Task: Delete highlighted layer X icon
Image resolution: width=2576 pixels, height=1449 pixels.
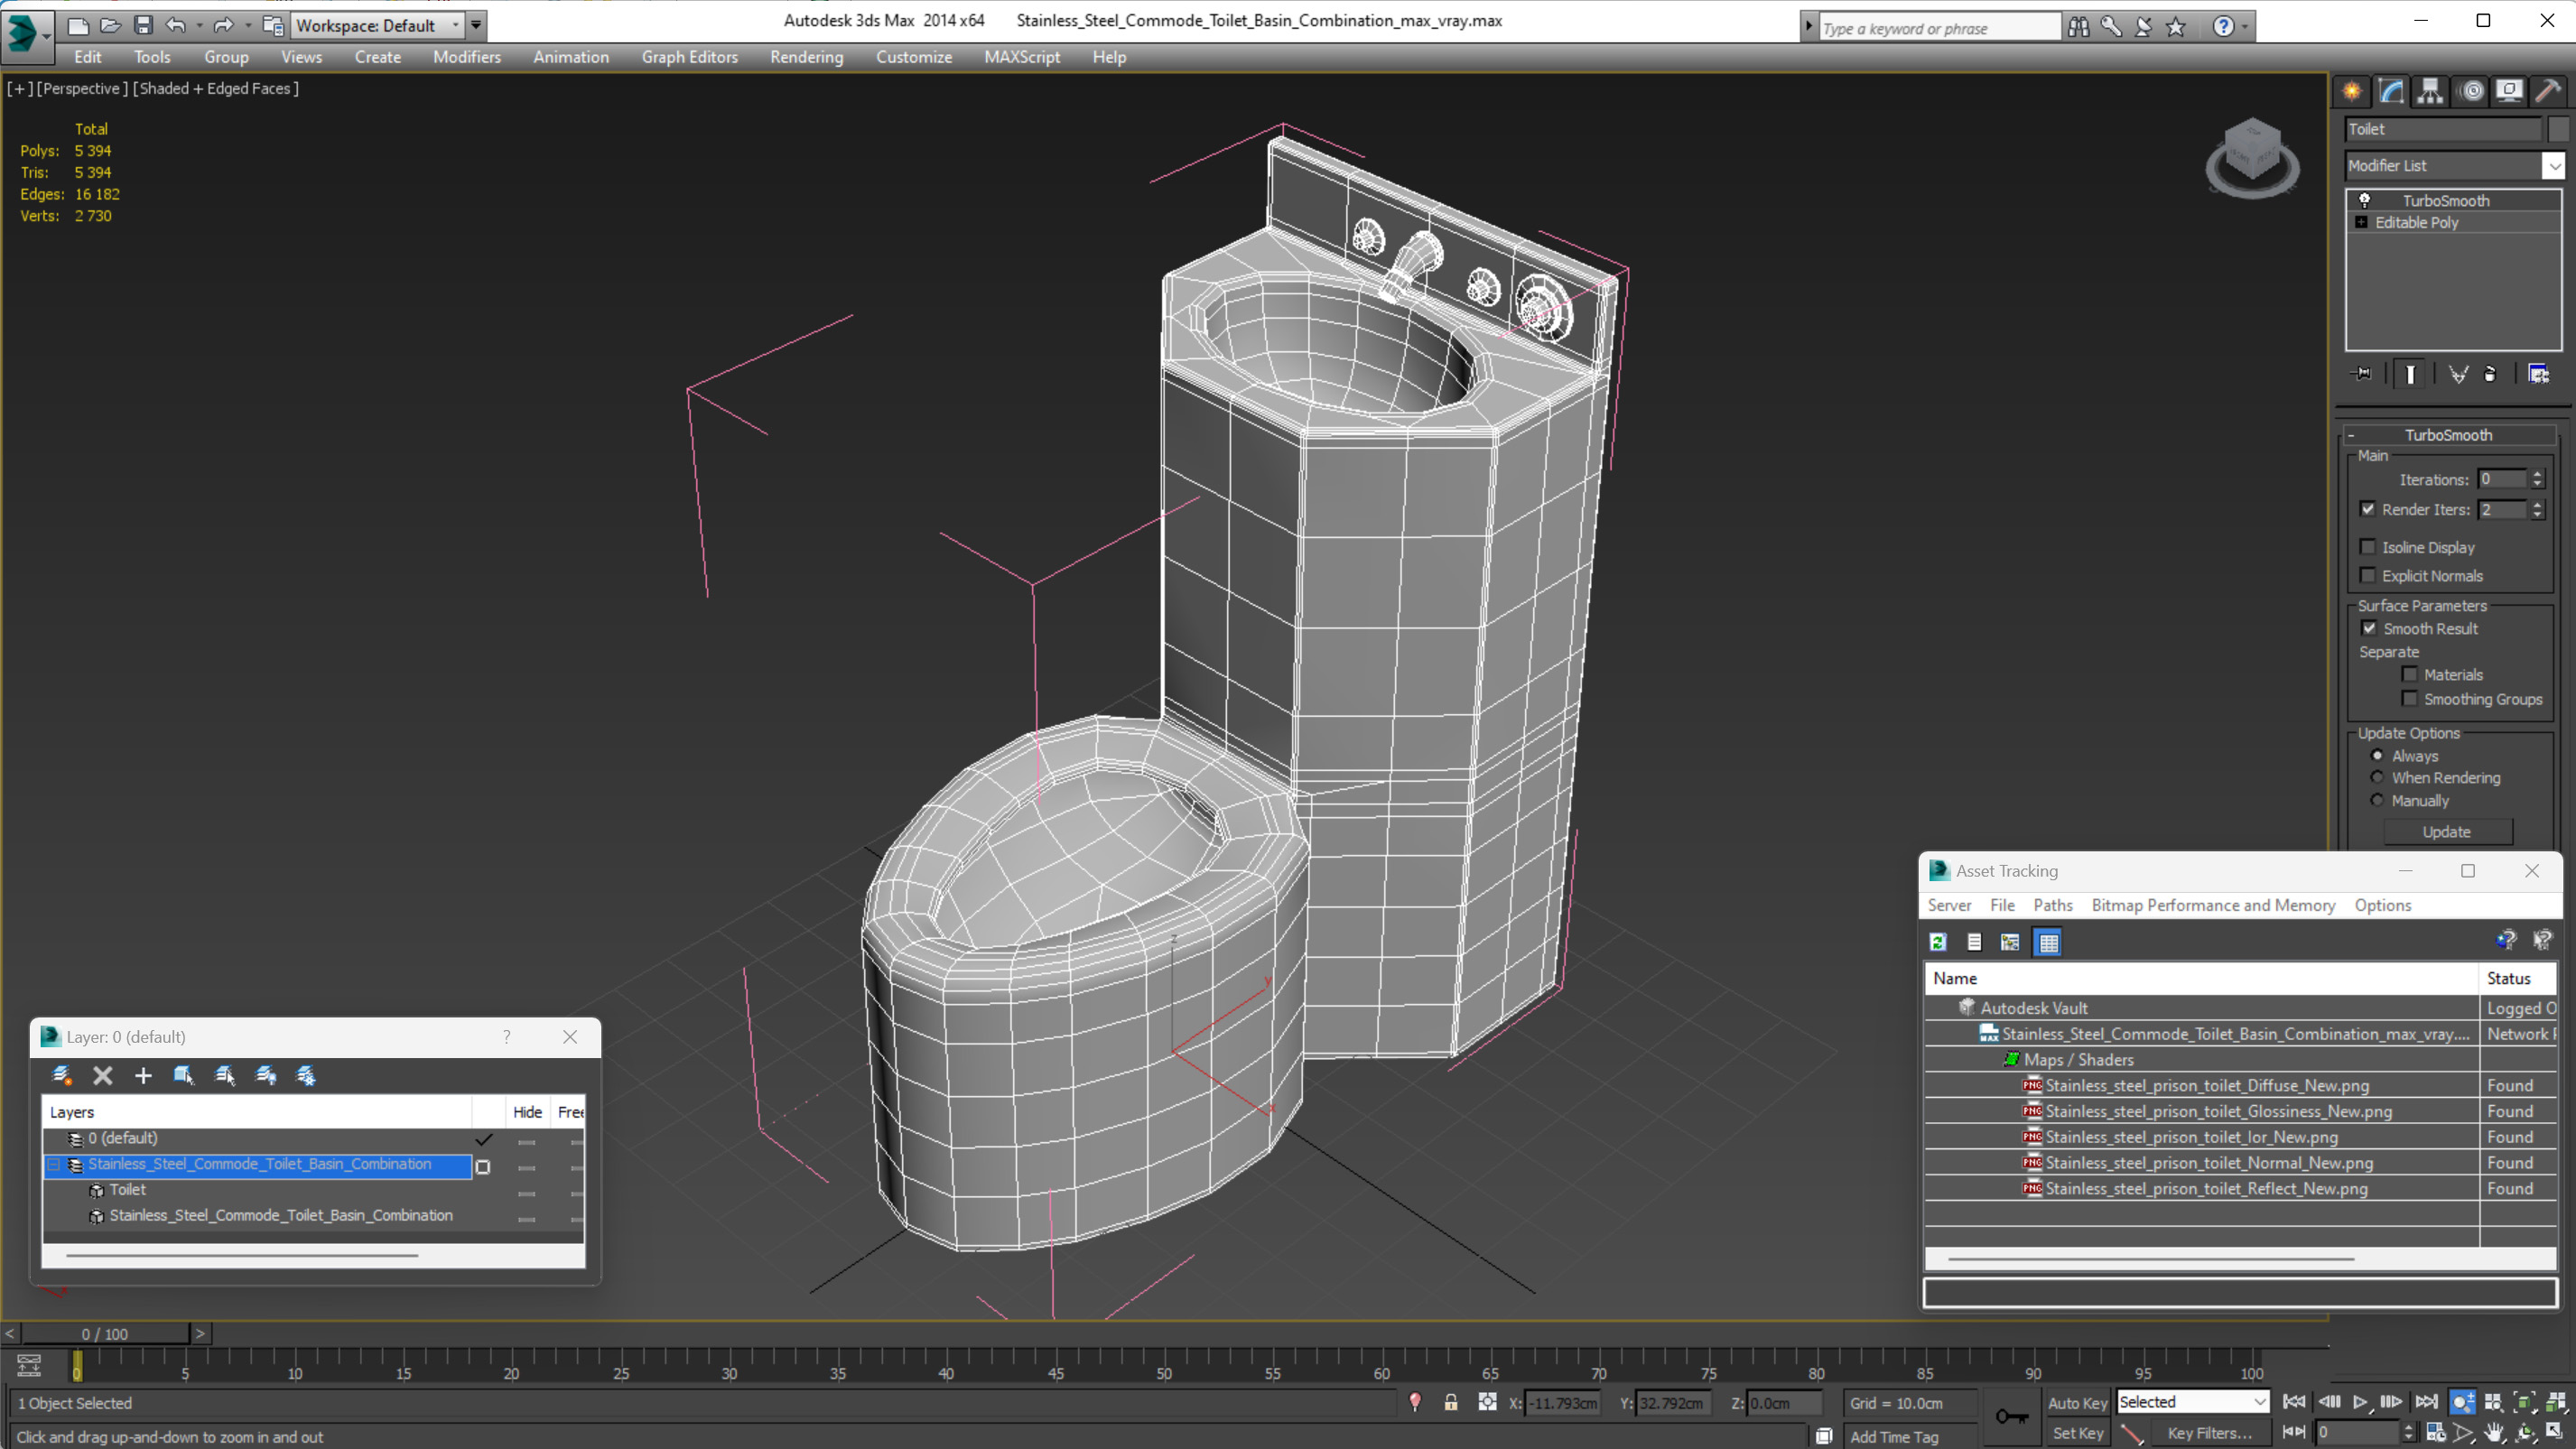Action: 102,1075
